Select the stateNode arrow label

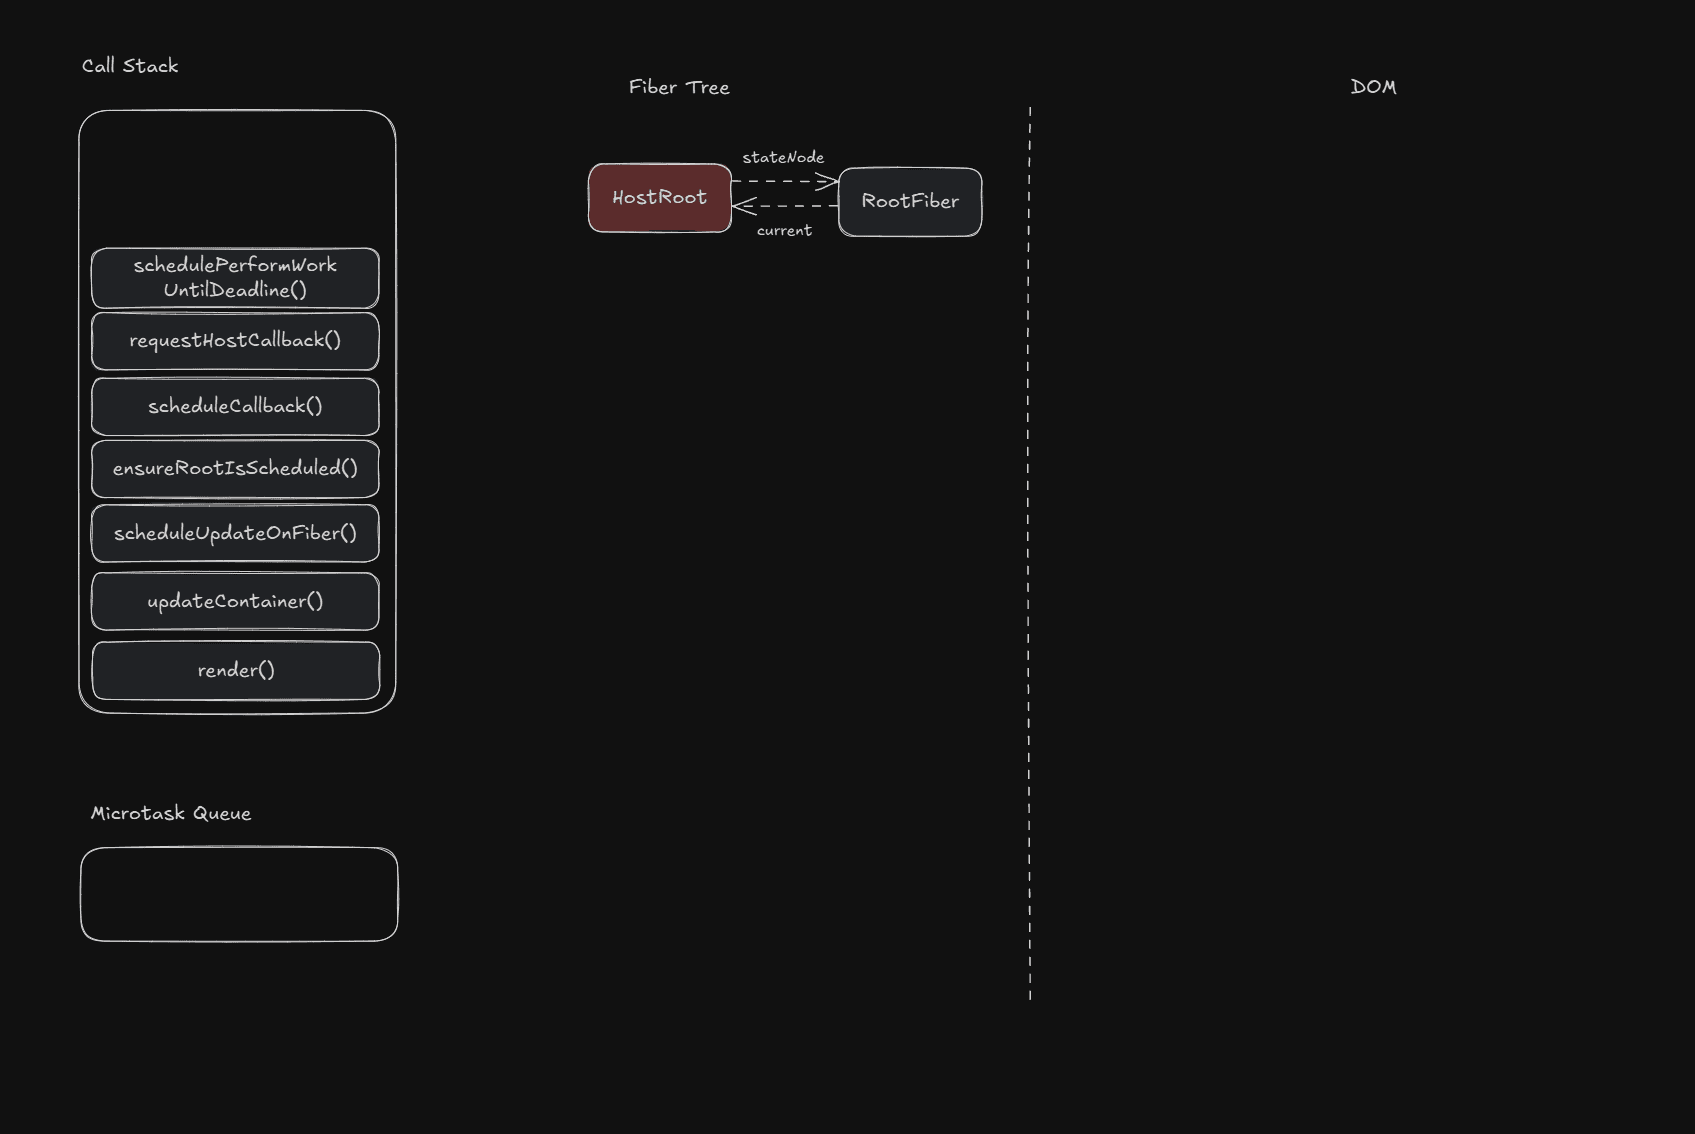(783, 158)
